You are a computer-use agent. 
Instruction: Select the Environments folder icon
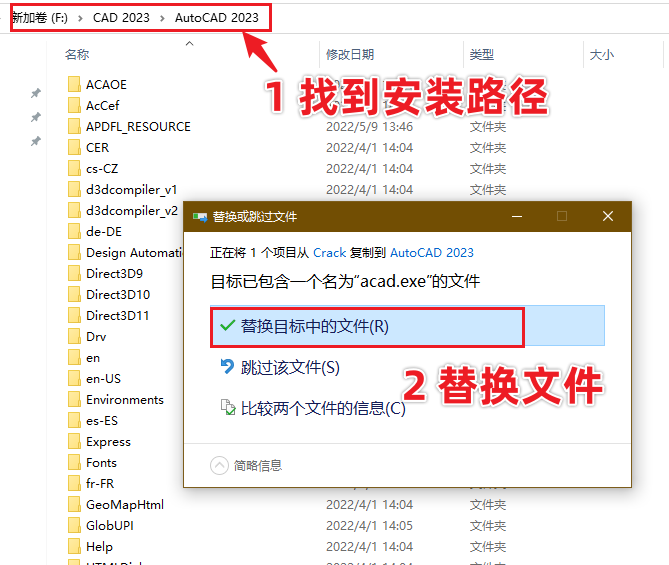(x=74, y=399)
